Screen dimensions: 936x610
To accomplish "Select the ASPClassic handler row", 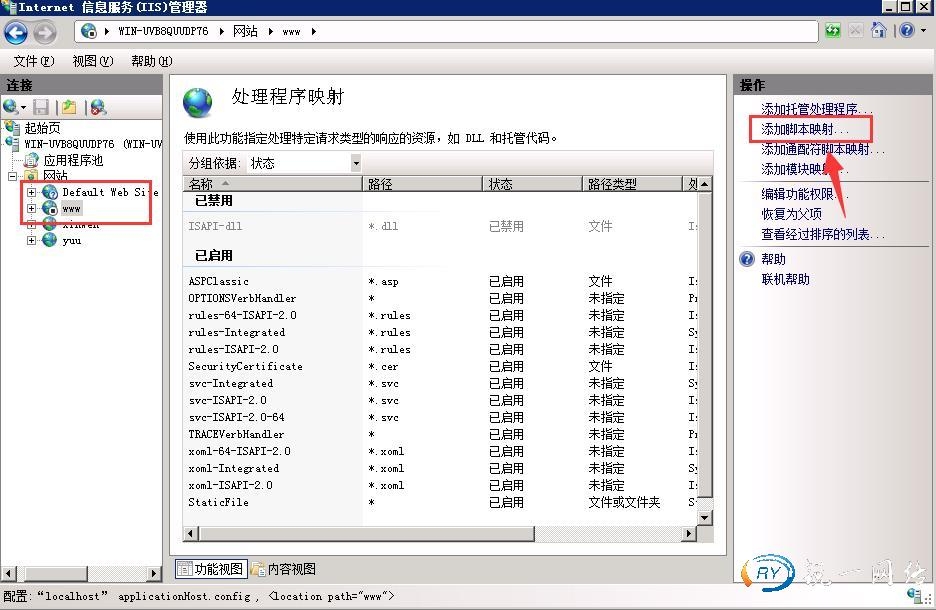I will pyautogui.click(x=219, y=281).
